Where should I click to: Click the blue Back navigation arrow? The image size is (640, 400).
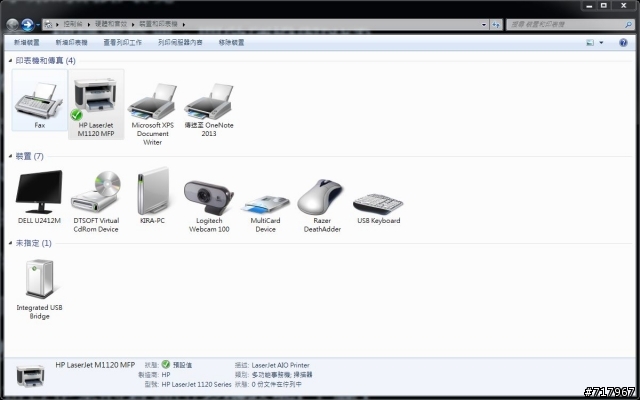(x=27, y=25)
